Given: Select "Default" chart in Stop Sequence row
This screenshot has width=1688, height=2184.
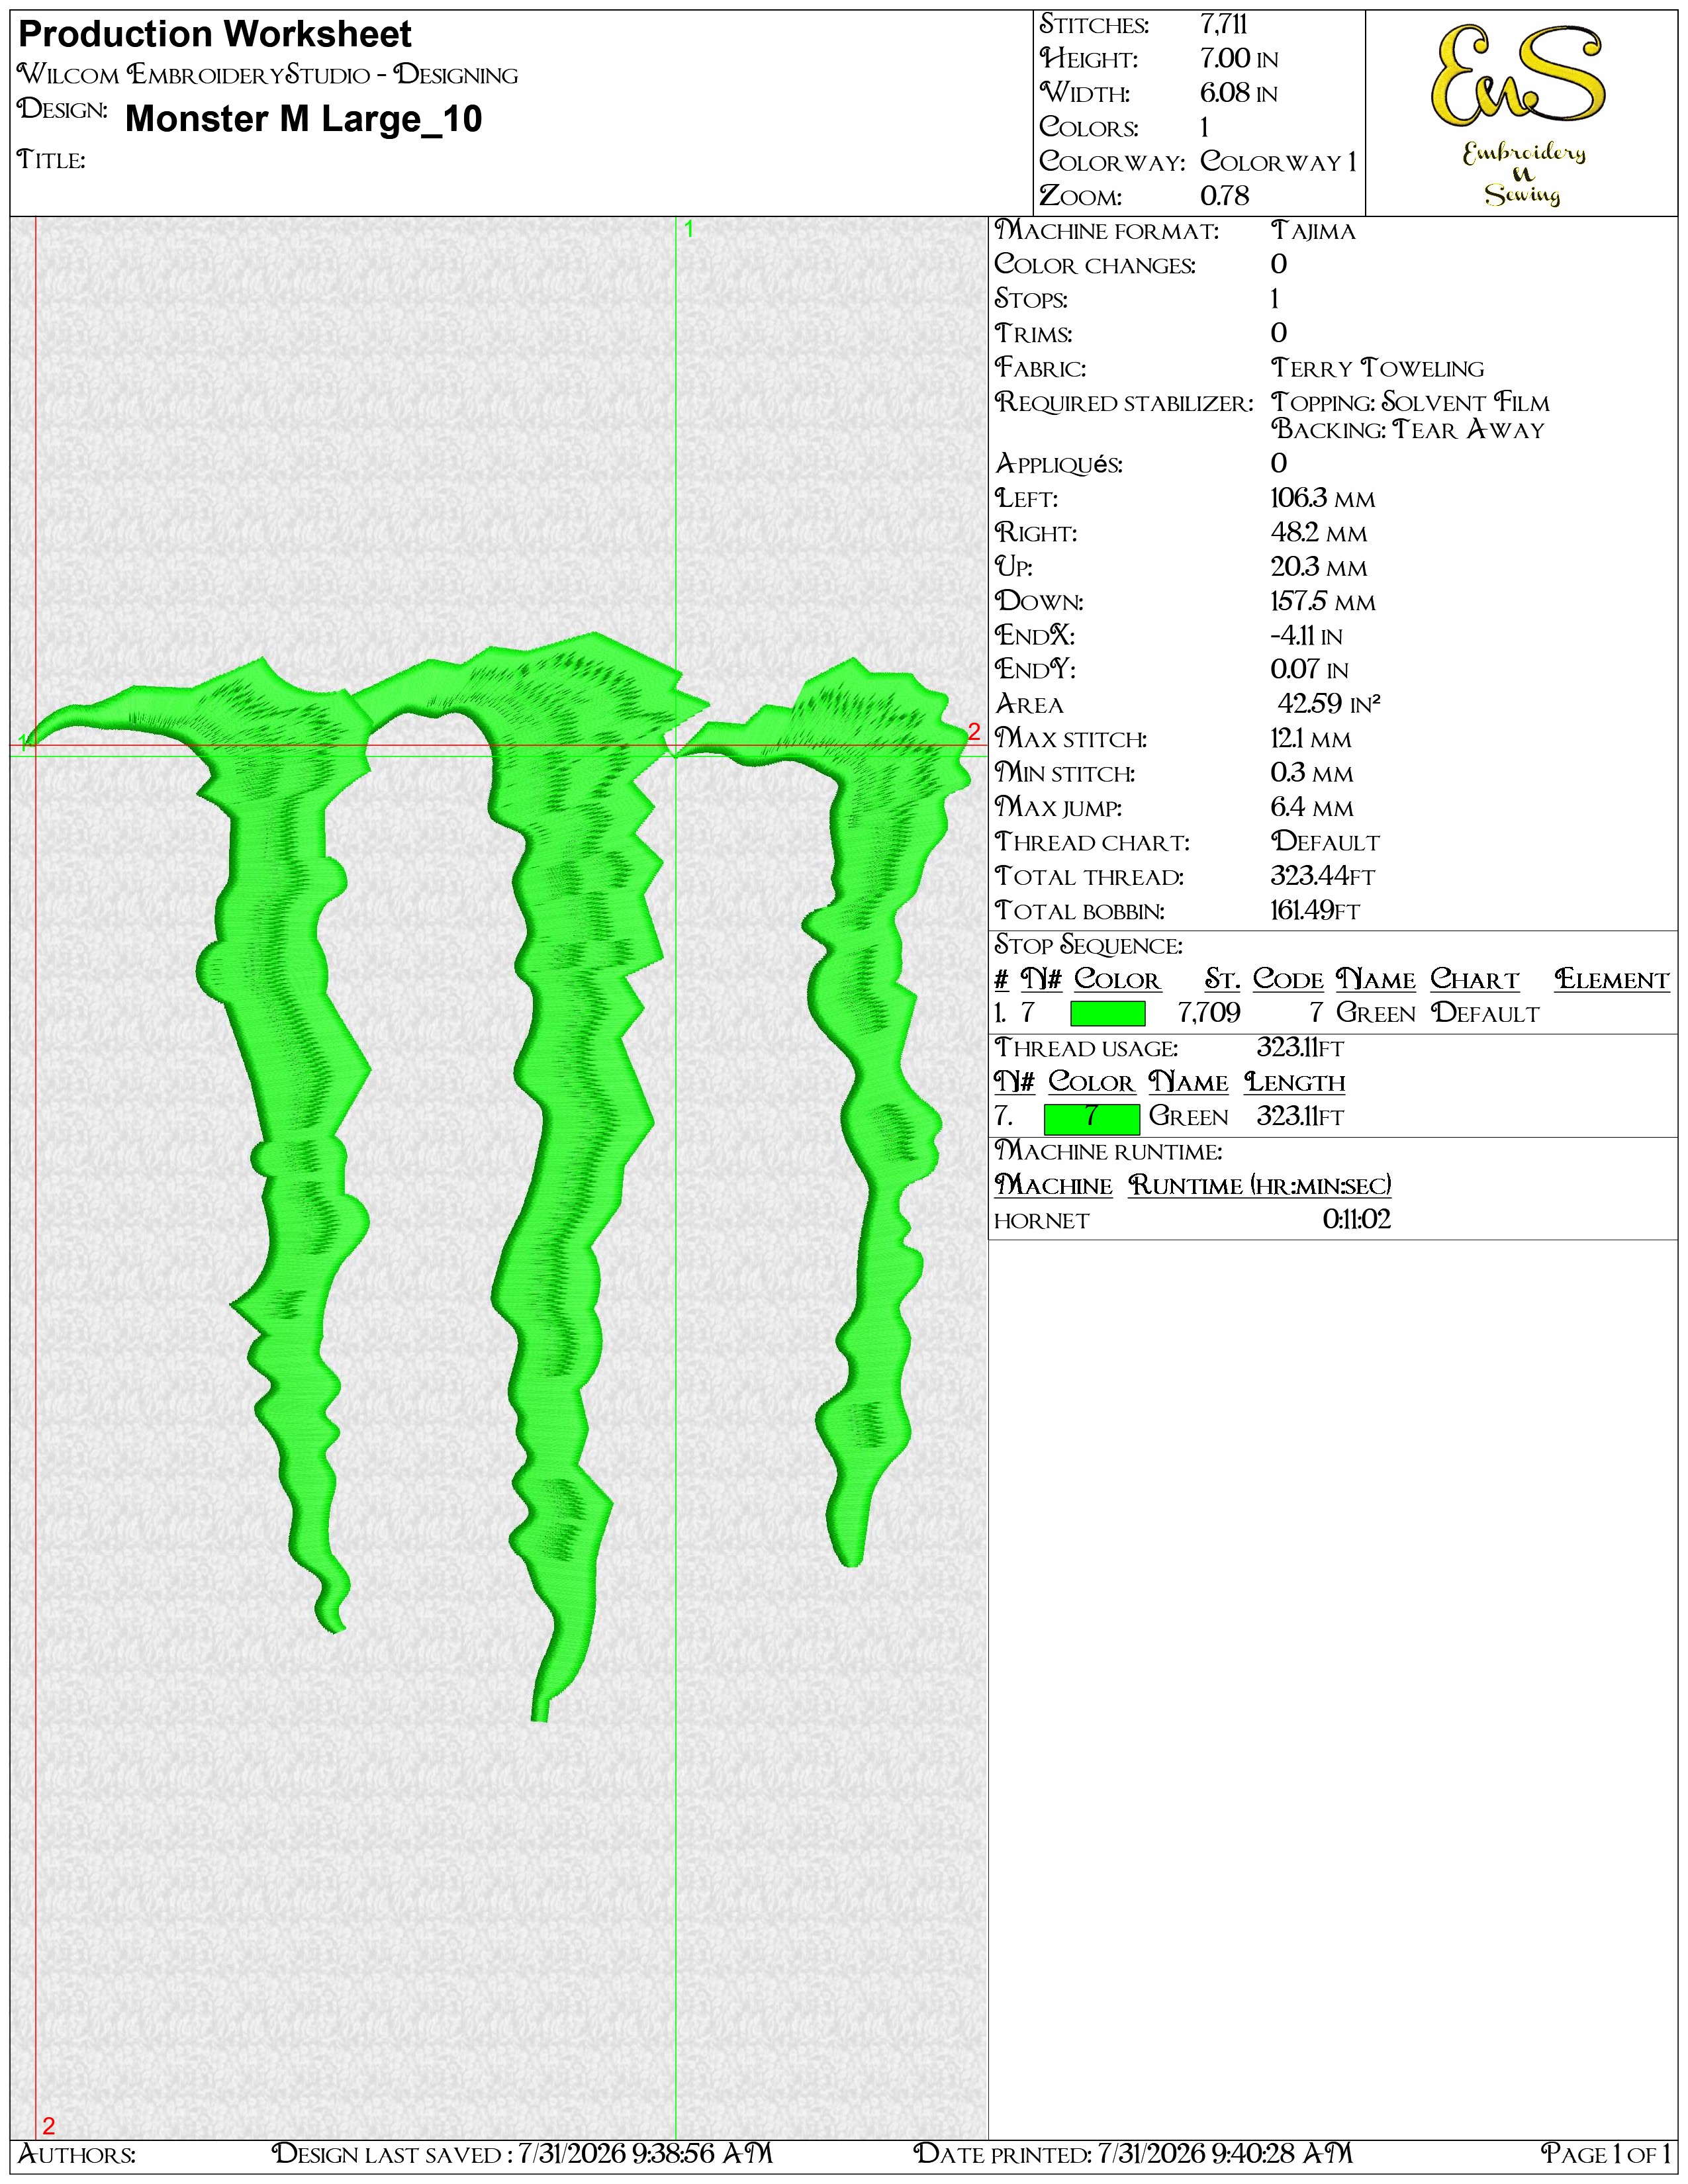Looking at the screenshot, I should [1485, 1014].
